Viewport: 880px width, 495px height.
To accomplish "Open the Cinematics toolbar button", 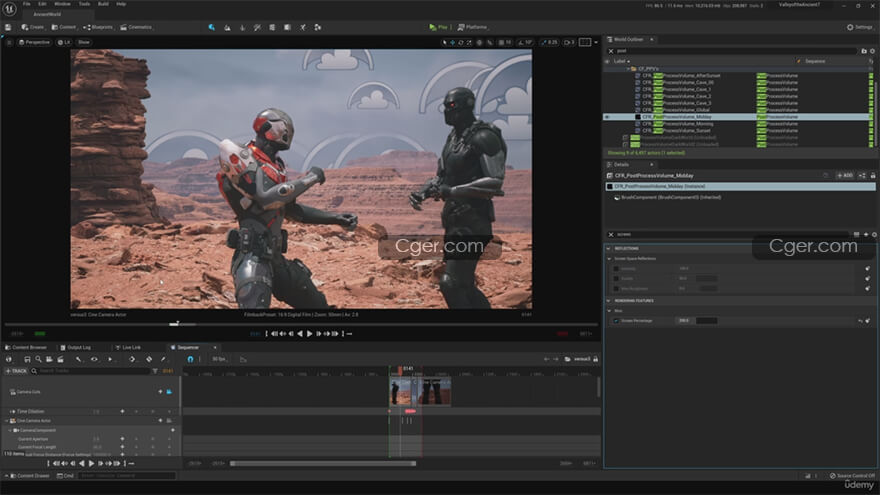I will [x=136, y=27].
